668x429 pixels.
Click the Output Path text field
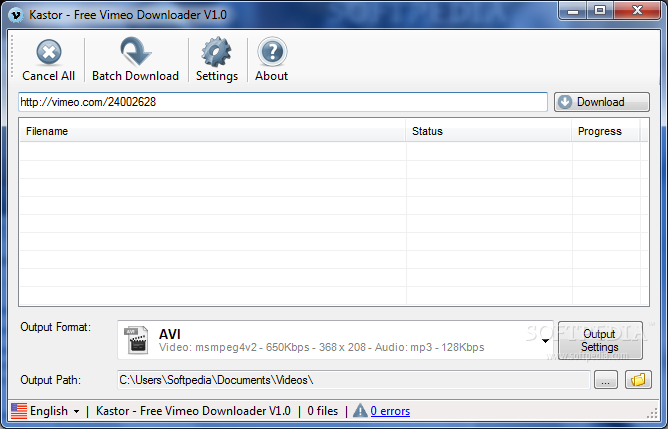(354, 380)
